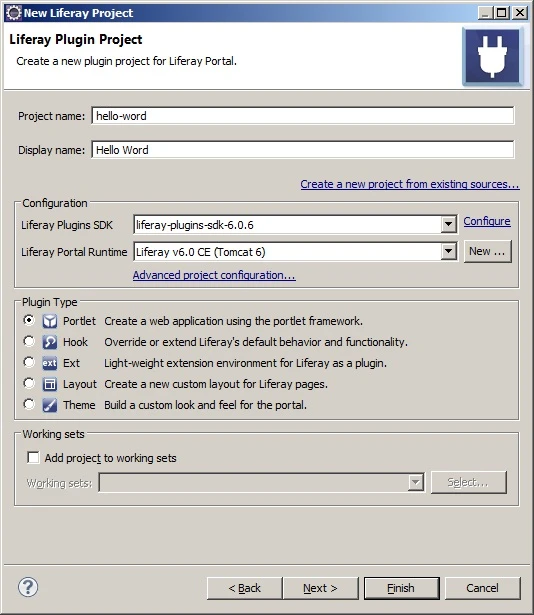Minimize the New Liferay Project dialog
Screen dimensions: 534x615
tap(486, 13)
